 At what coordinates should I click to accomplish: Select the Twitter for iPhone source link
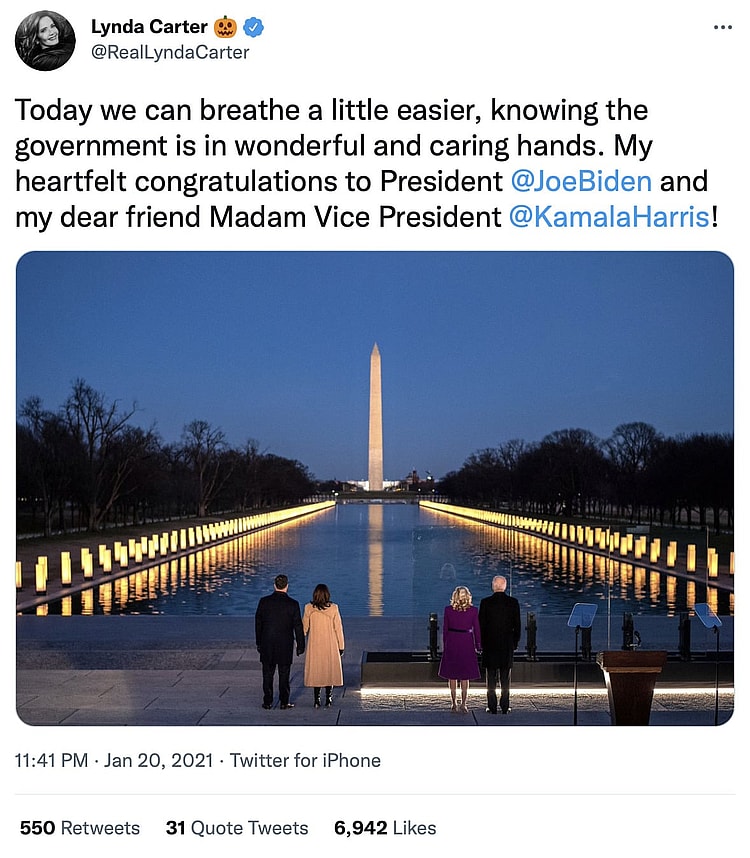point(305,761)
